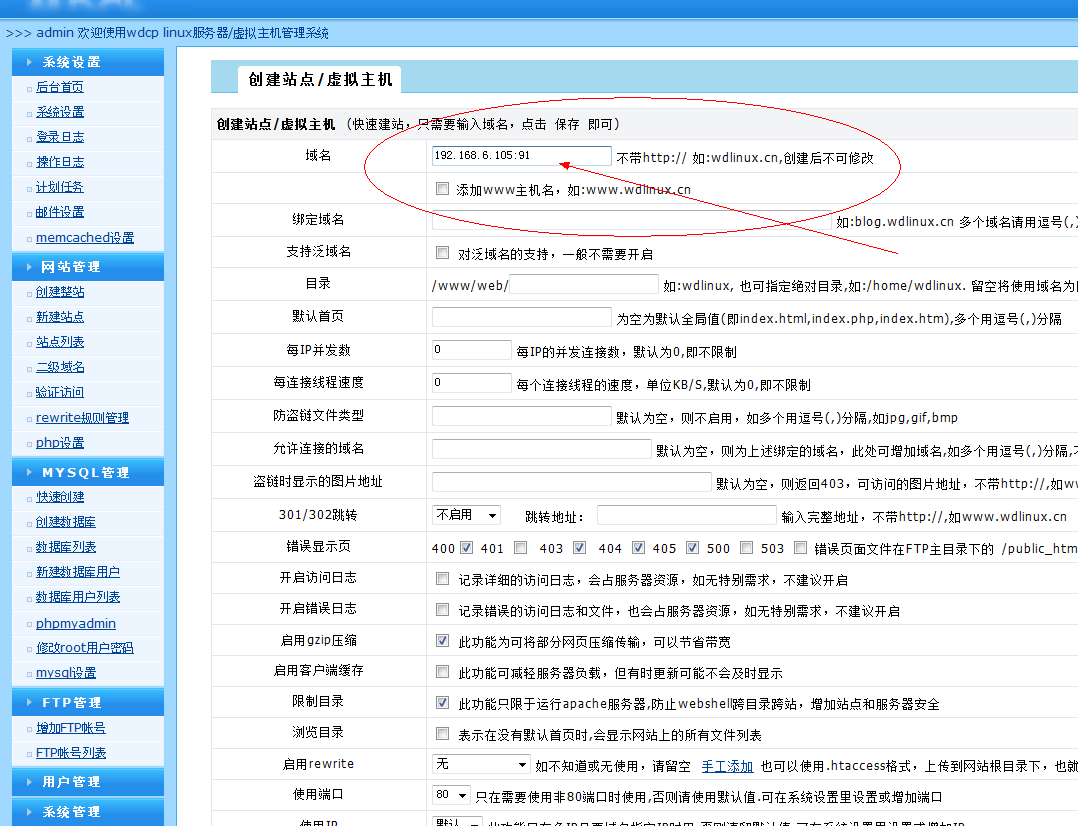Open the 使用端口 dropdown
The width and height of the screenshot is (1078, 826).
[x=451, y=795]
